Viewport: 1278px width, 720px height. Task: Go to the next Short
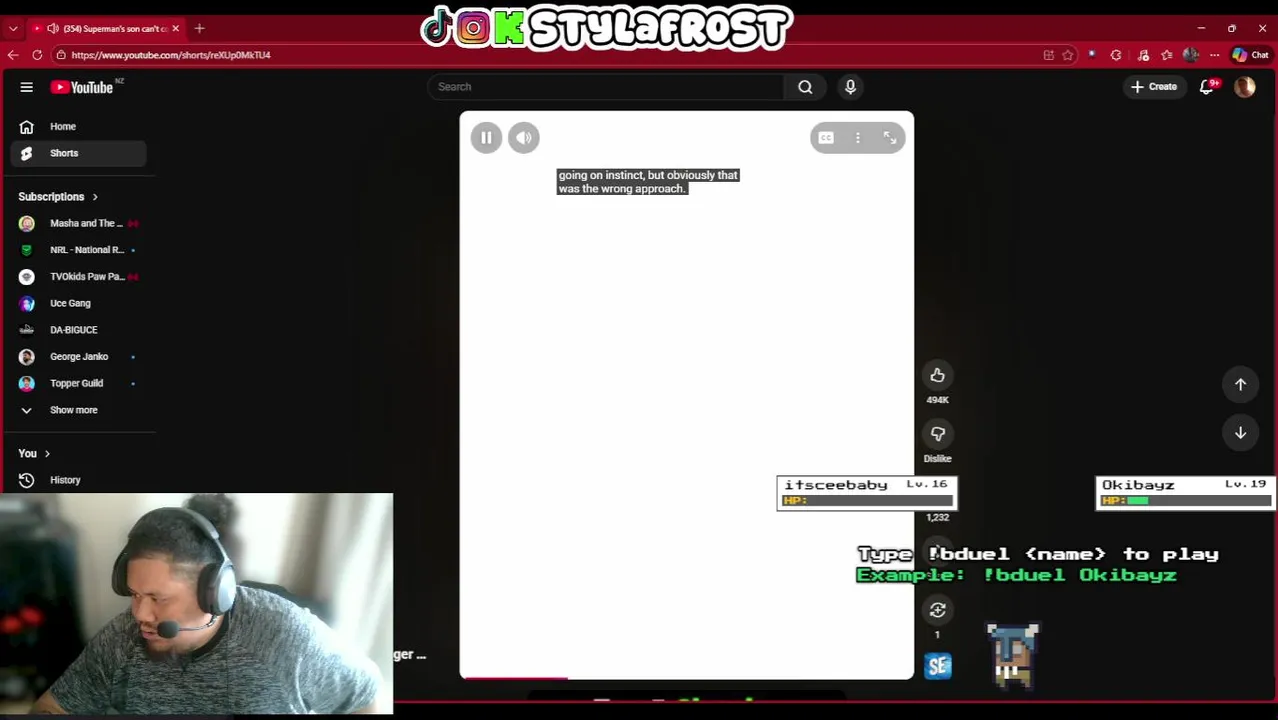1240,432
